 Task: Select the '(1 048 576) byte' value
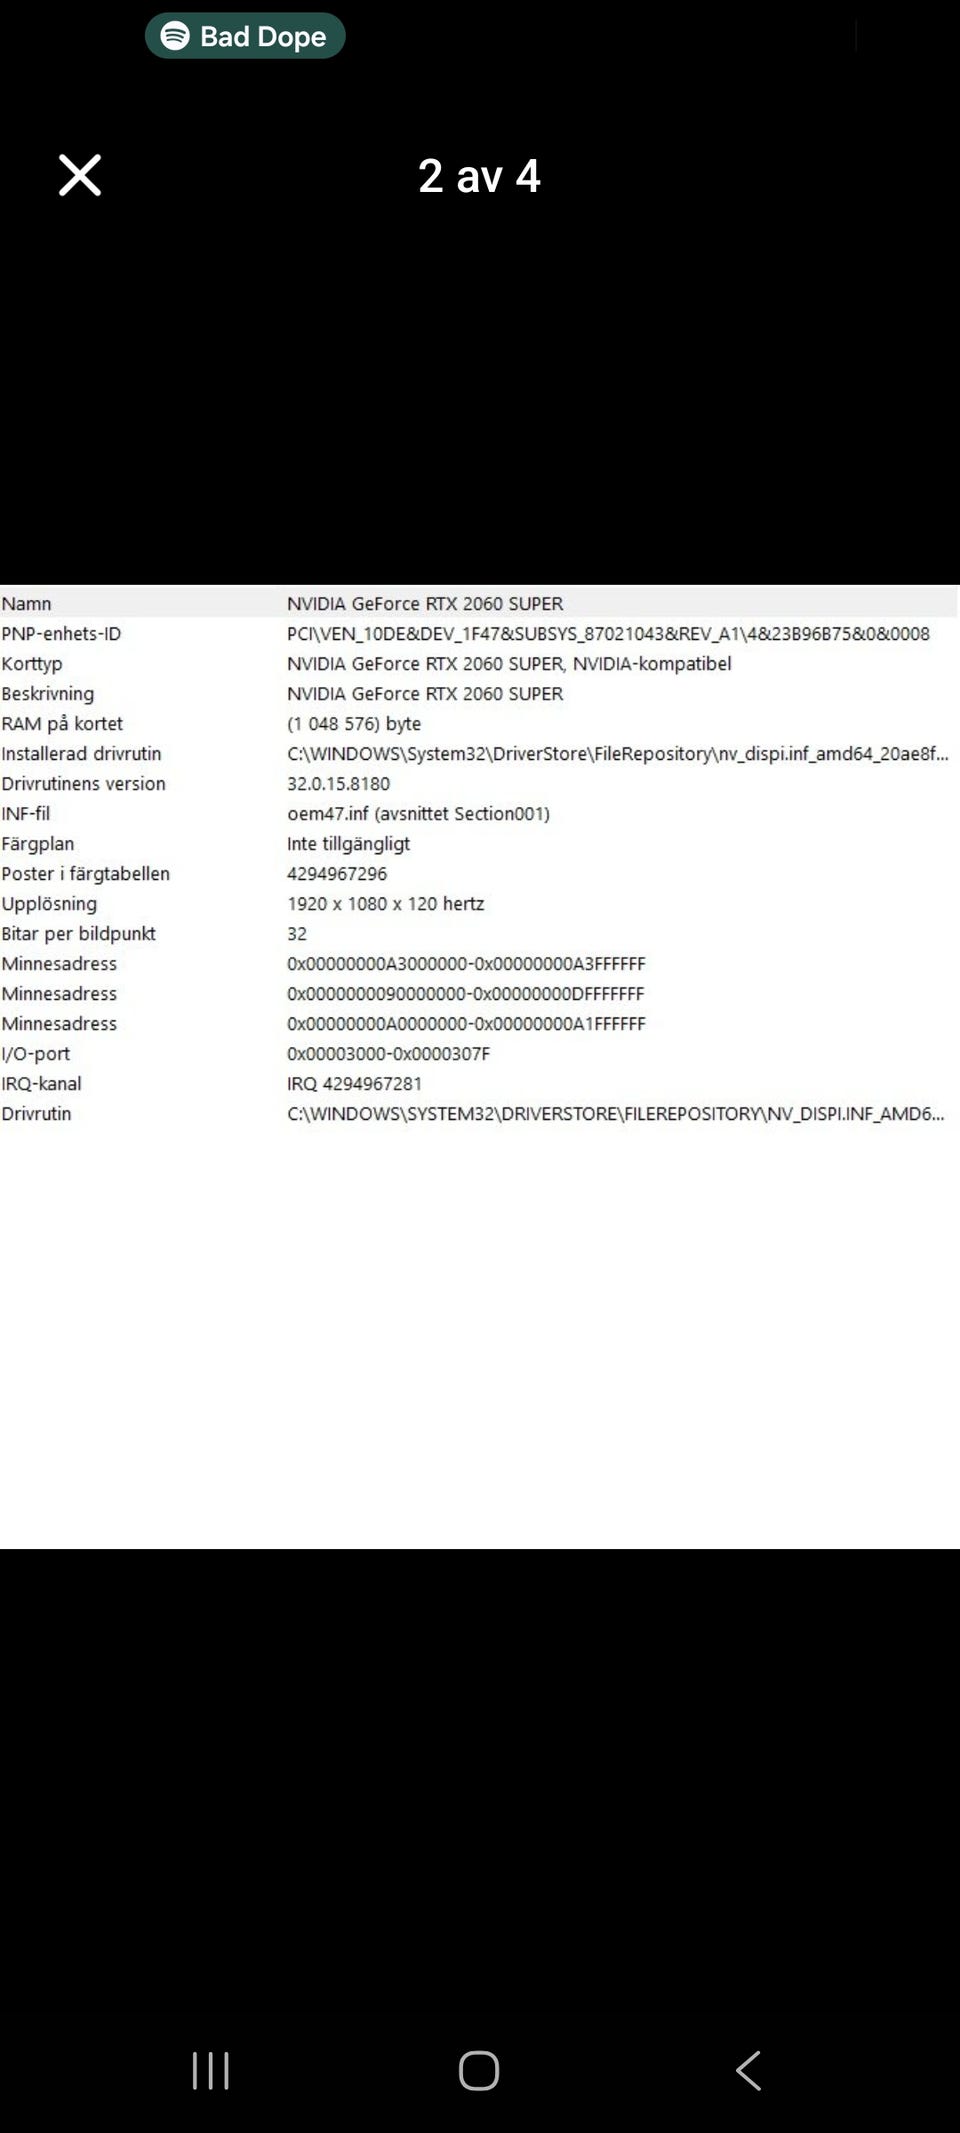pyautogui.click(x=354, y=723)
